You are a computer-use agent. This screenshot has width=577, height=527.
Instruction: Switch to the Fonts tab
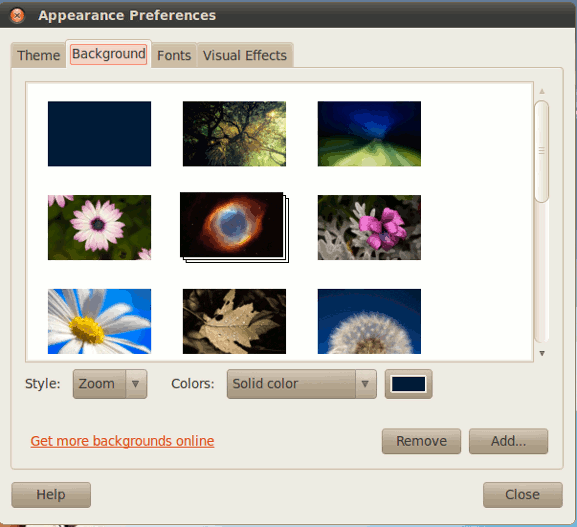(174, 56)
